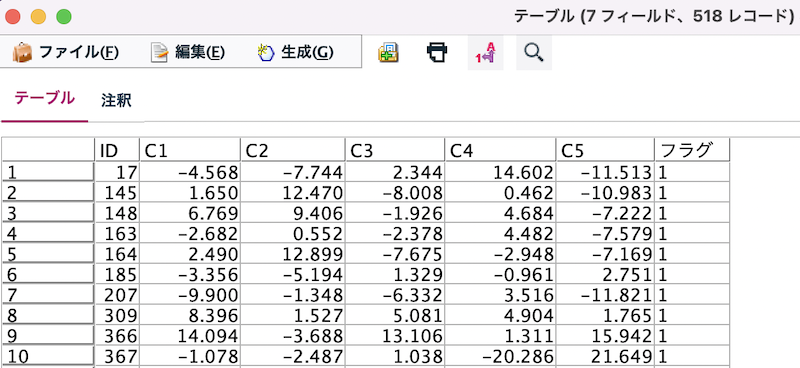This screenshot has width=800, height=368.
Task: Click C5 cell -11.821
Action: tap(606, 295)
